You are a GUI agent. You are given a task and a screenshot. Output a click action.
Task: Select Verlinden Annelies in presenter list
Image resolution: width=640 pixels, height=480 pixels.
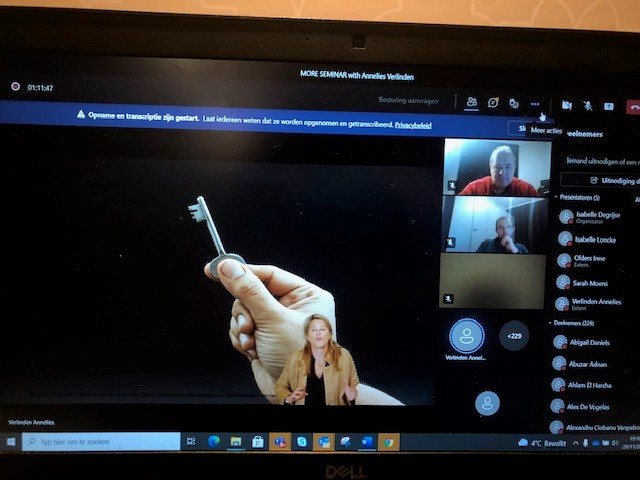(x=595, y=304)
